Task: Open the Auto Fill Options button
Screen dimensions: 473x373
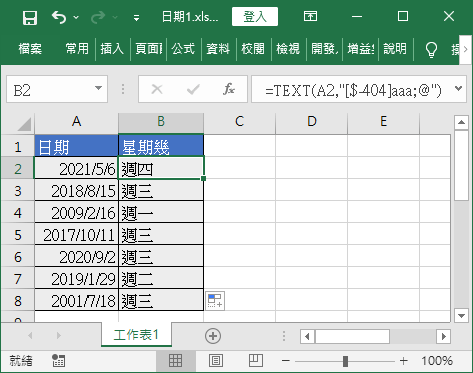Action: [x=215, y=301]
